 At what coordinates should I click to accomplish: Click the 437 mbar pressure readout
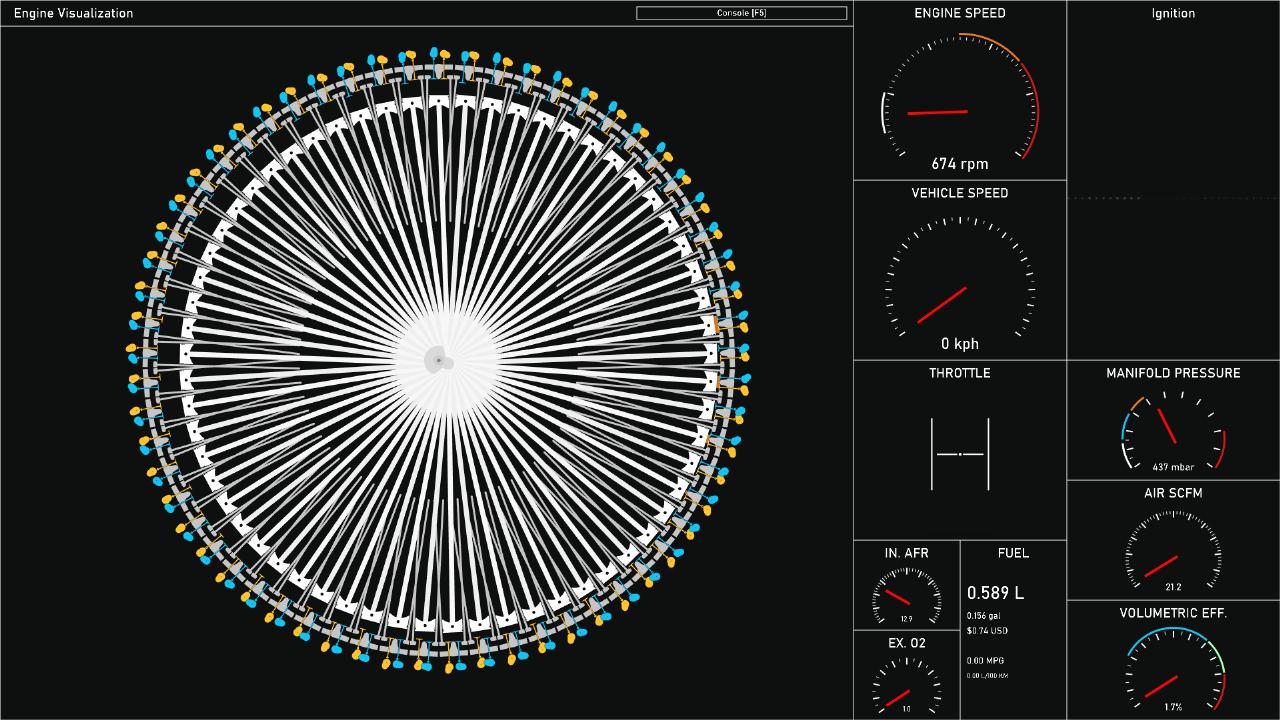[1173, 467]
